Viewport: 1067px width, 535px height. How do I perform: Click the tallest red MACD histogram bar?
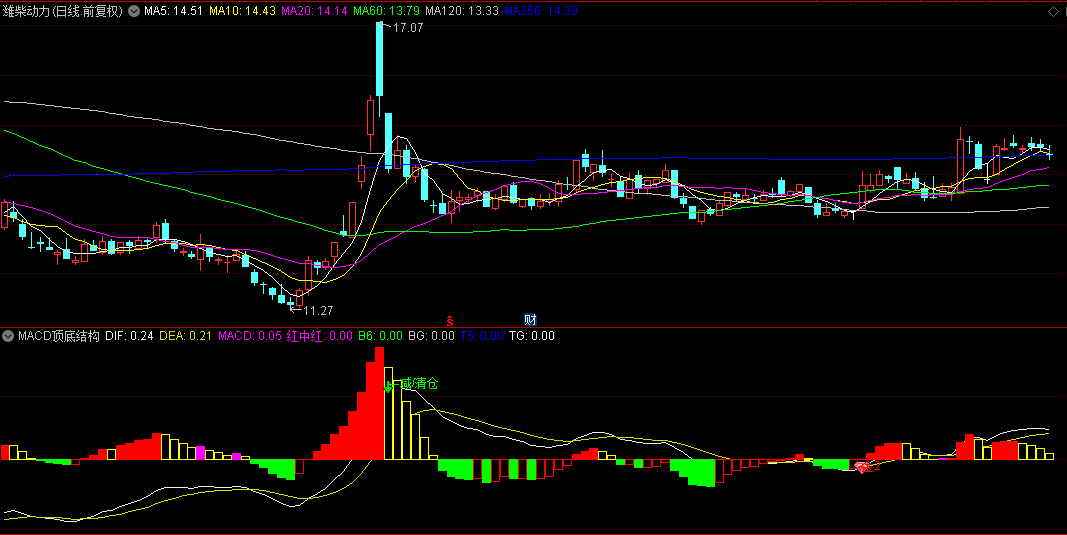click(380, 404)
